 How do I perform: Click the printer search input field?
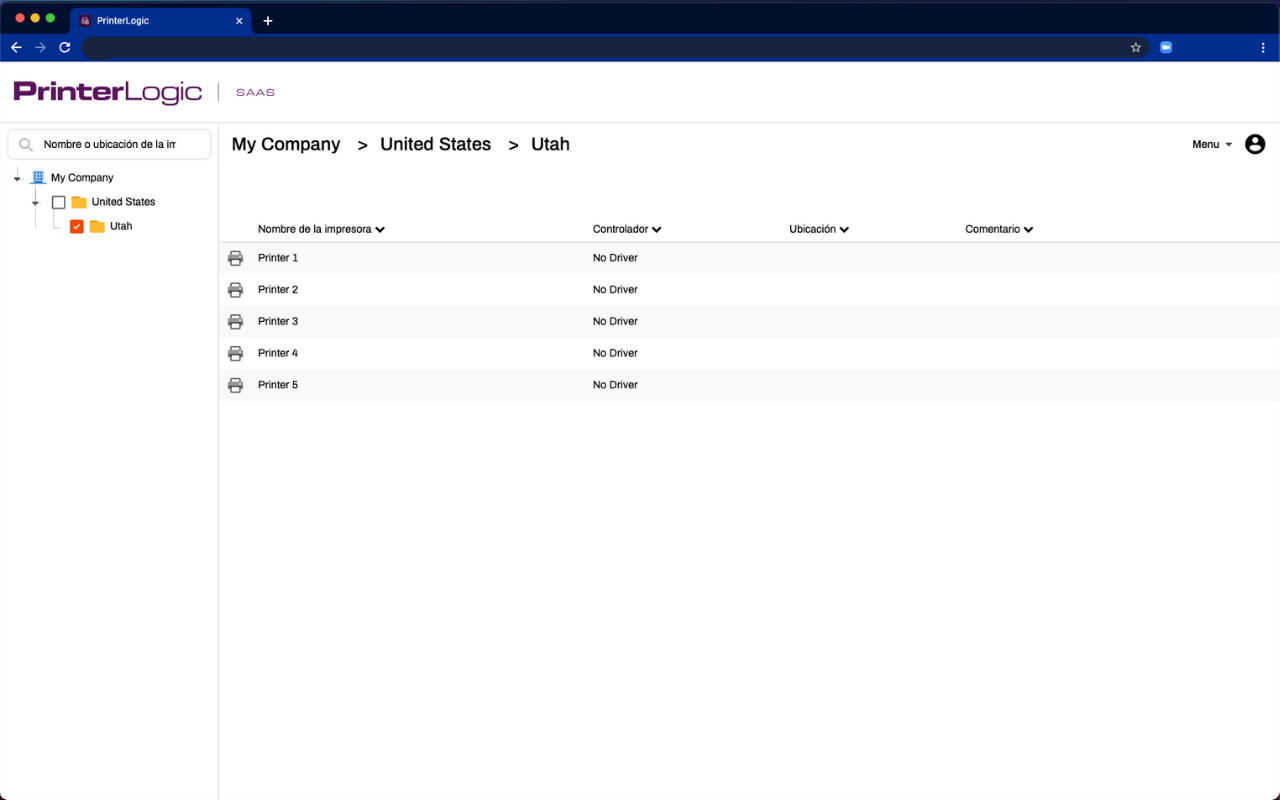click(118, 143)
